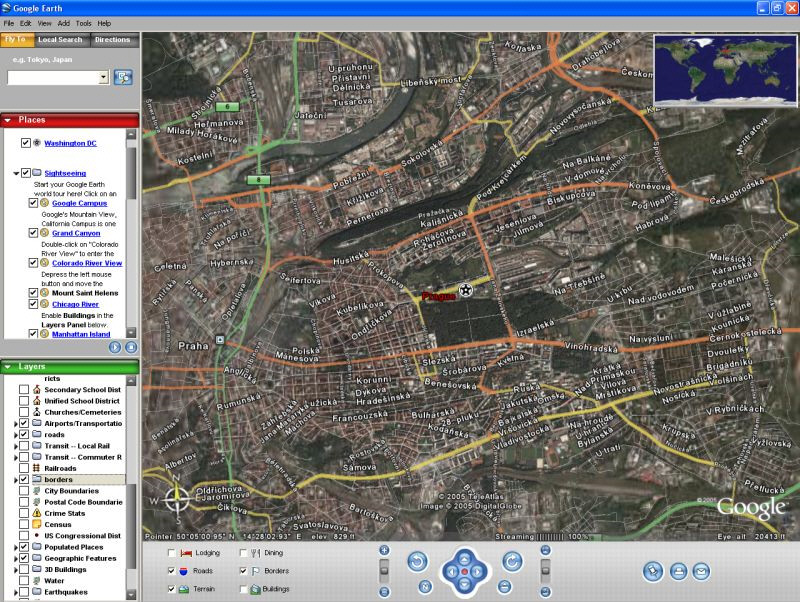Open the View menu
This screenshot has width=800, height=602.
pos(44,23)
